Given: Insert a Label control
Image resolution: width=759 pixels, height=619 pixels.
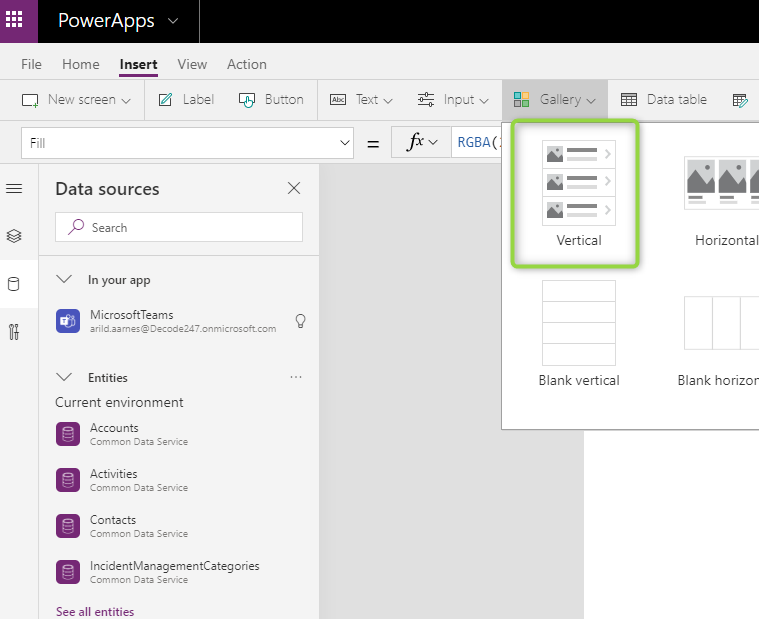Looking at the screenshot, I should 186,100.
